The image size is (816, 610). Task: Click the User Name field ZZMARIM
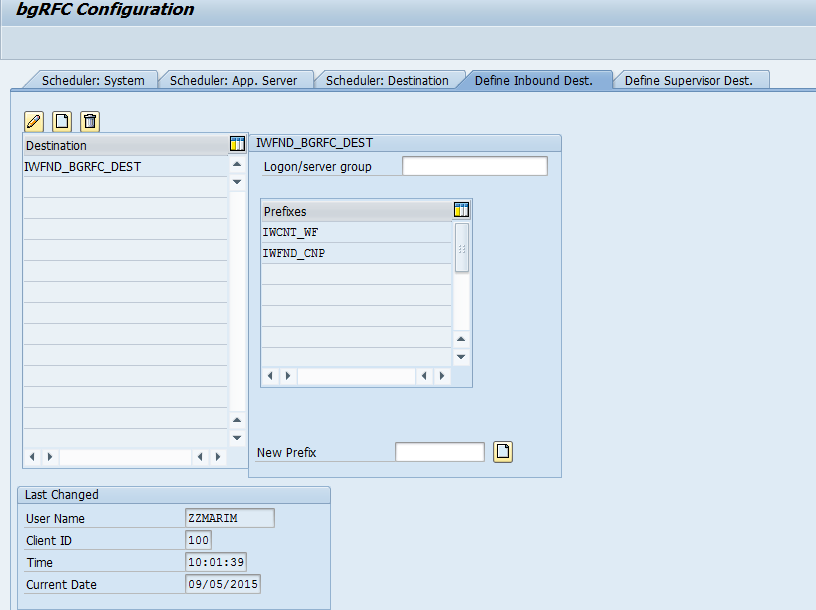(229, 518)
